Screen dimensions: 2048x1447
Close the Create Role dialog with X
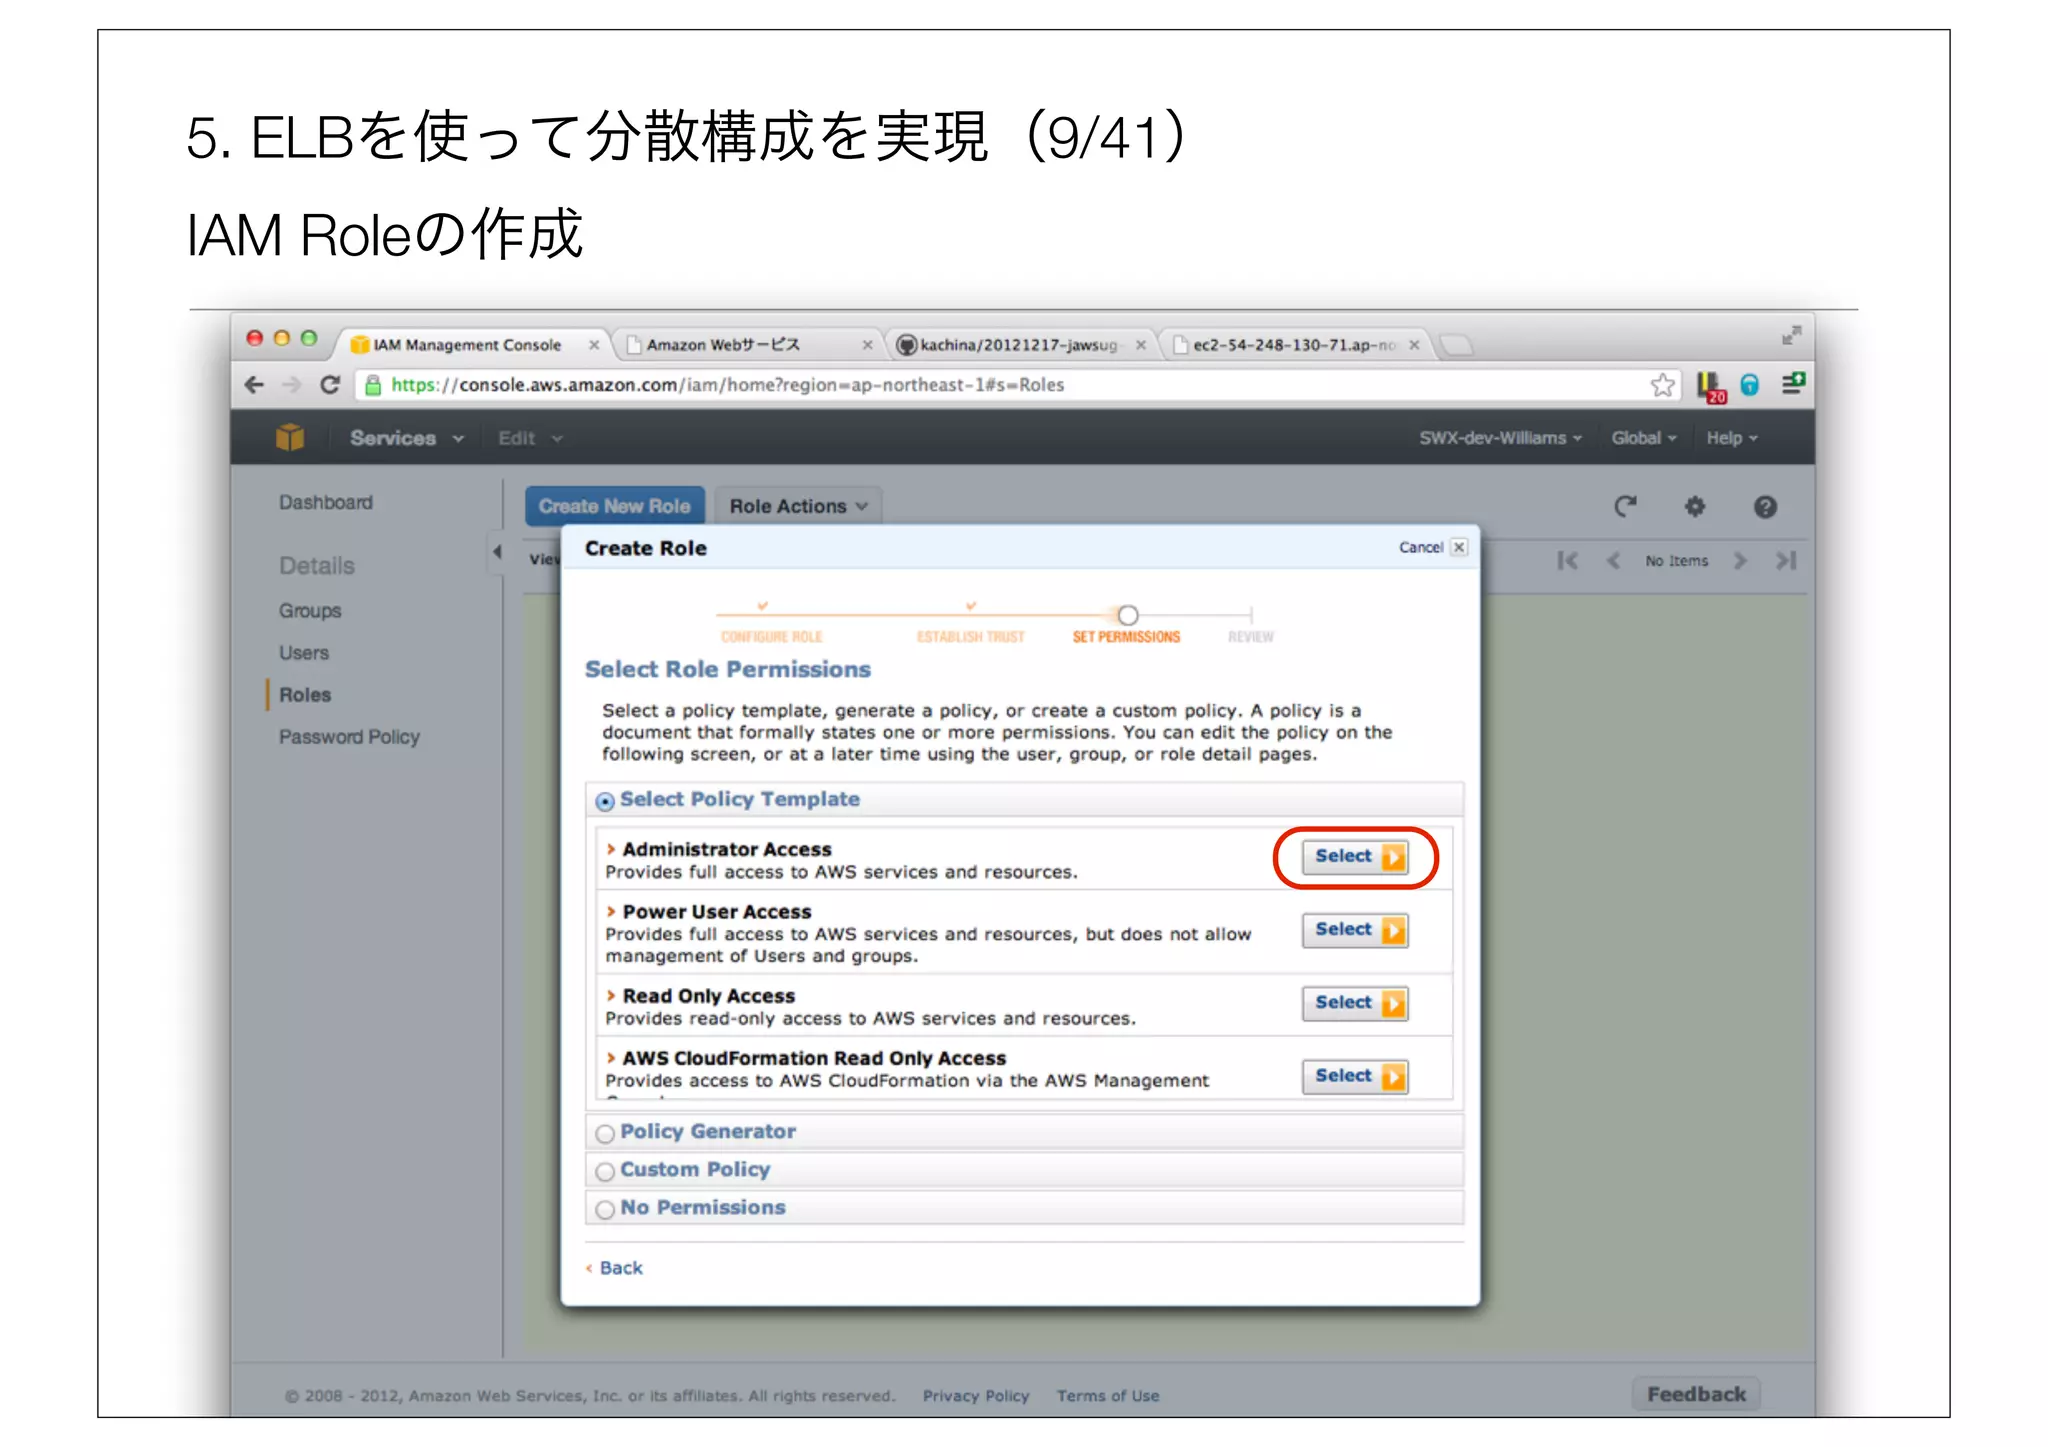coord(1459,547)
